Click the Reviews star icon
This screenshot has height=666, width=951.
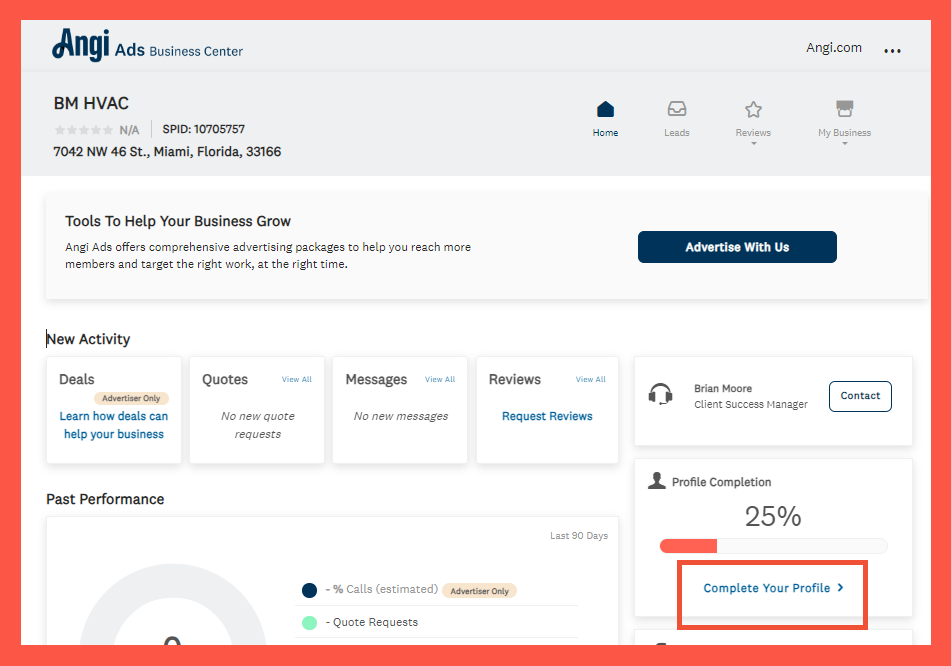pos(753,110)
